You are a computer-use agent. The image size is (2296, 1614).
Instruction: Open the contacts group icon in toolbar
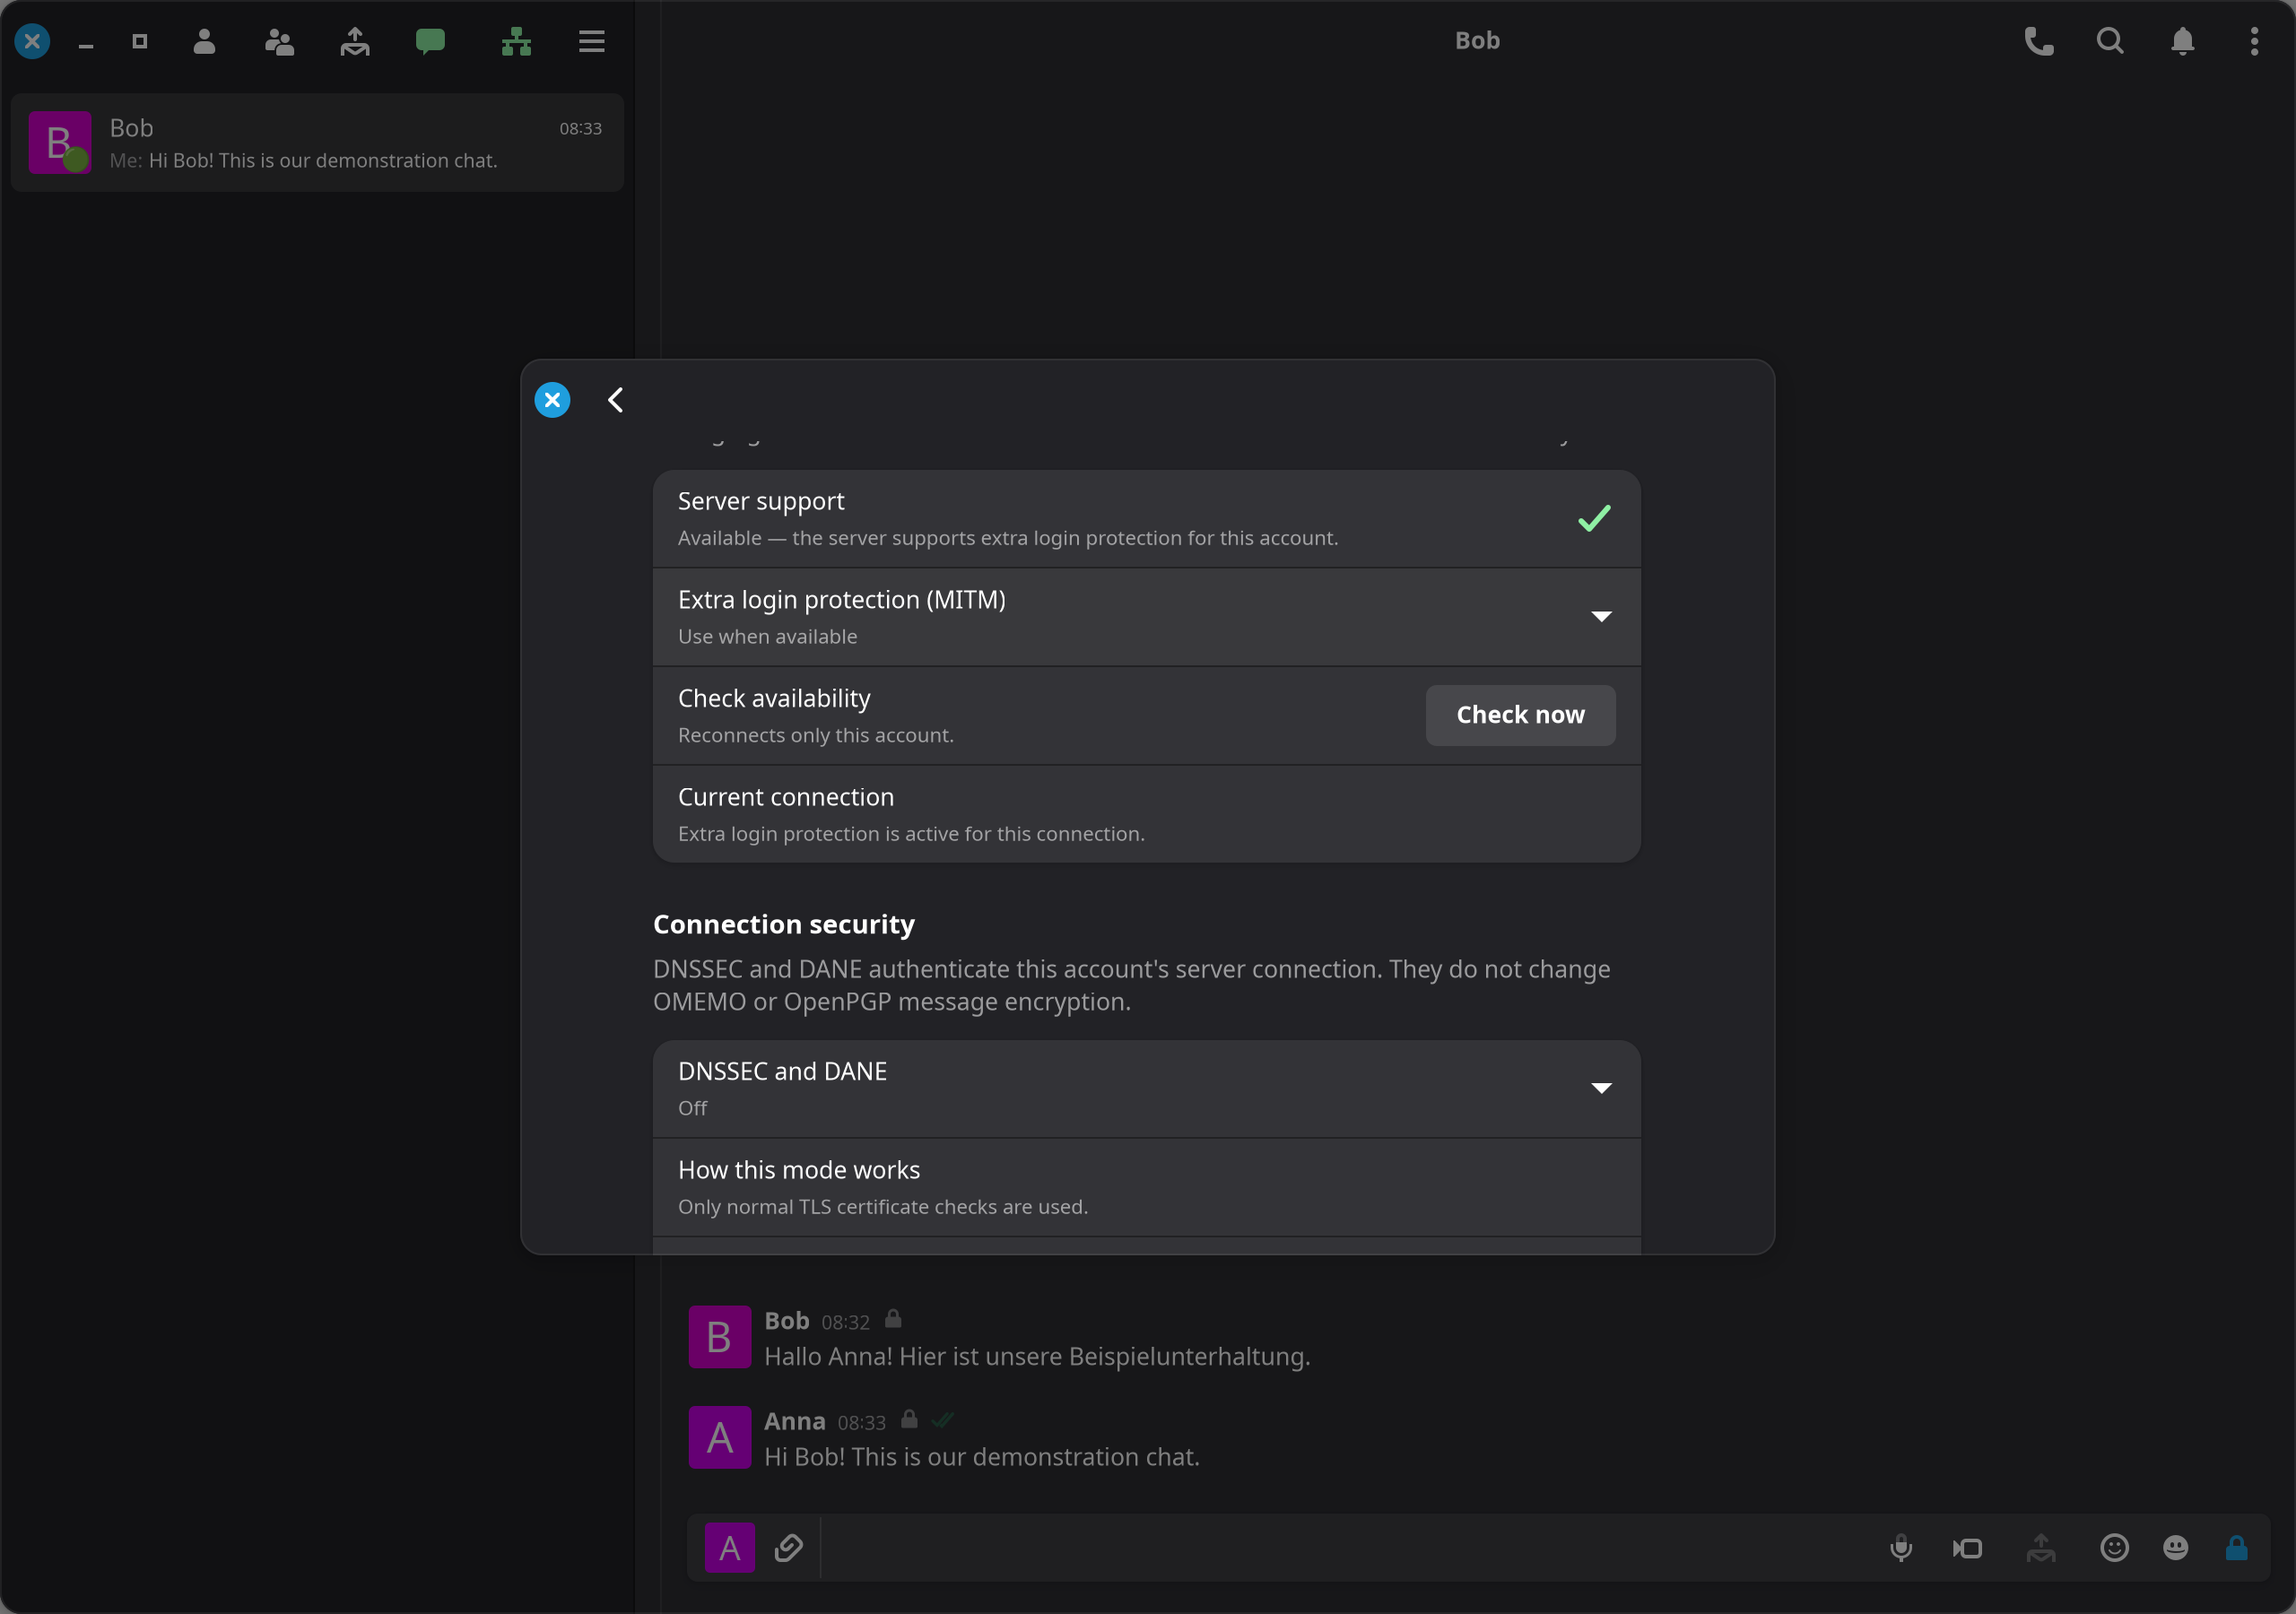[x=279, y=41]
